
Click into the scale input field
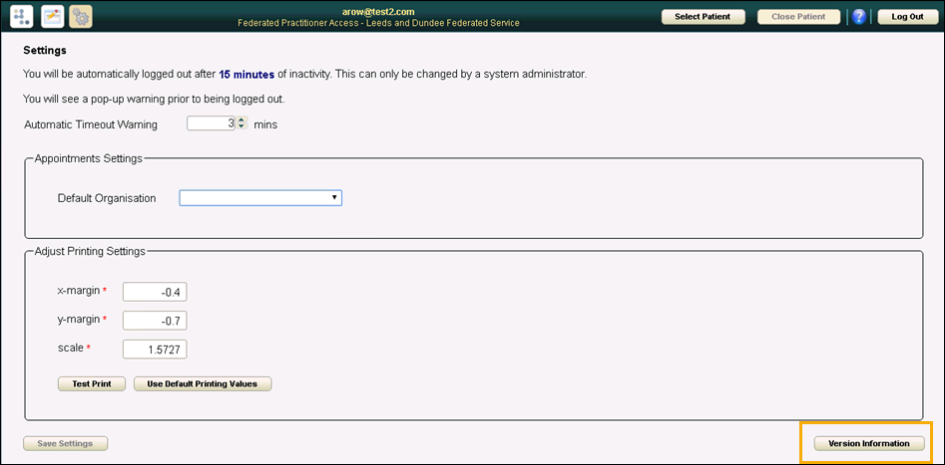tap(155, 349)
